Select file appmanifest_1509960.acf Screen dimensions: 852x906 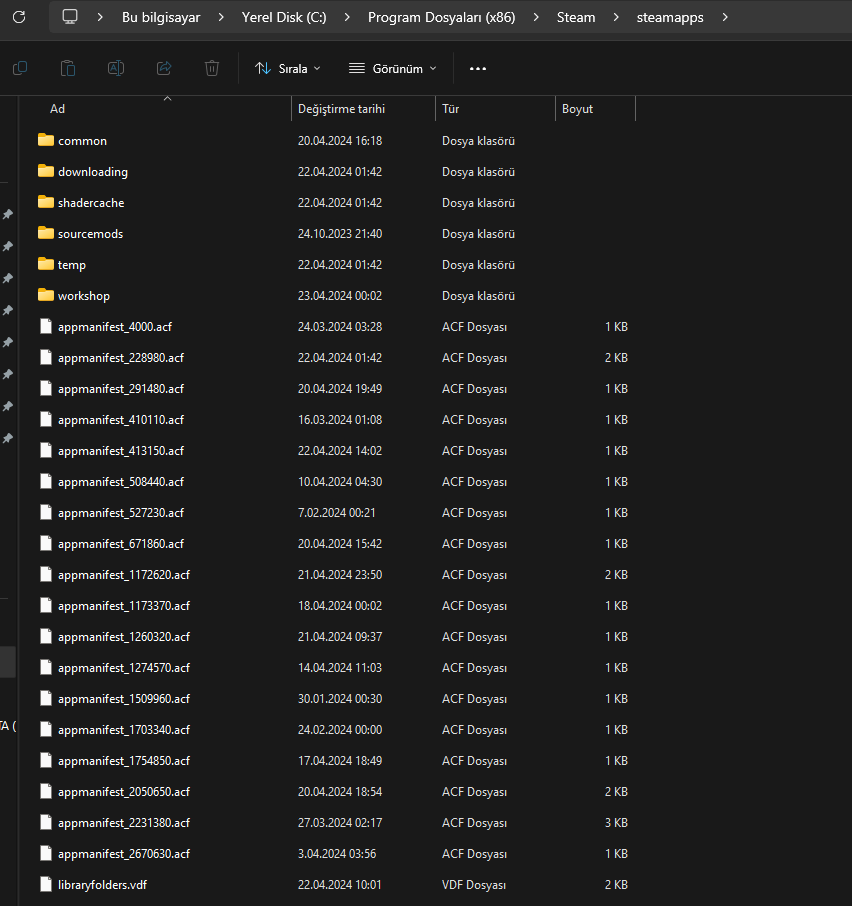coord(124,699)
